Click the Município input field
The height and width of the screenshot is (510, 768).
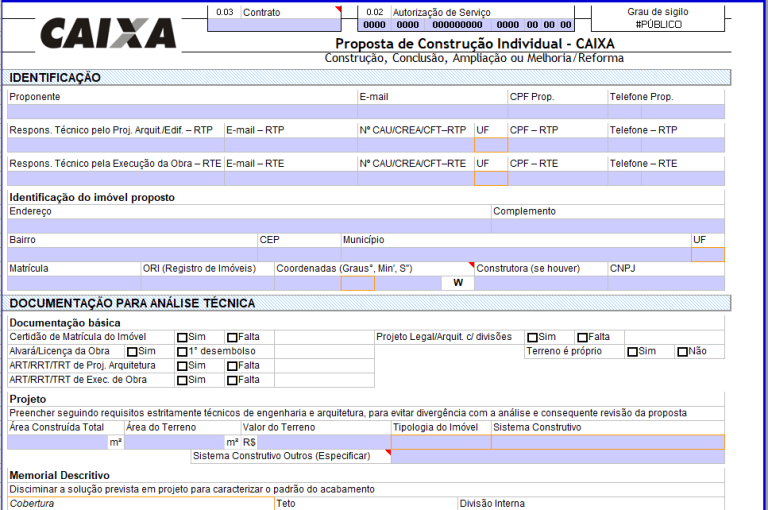516,255
